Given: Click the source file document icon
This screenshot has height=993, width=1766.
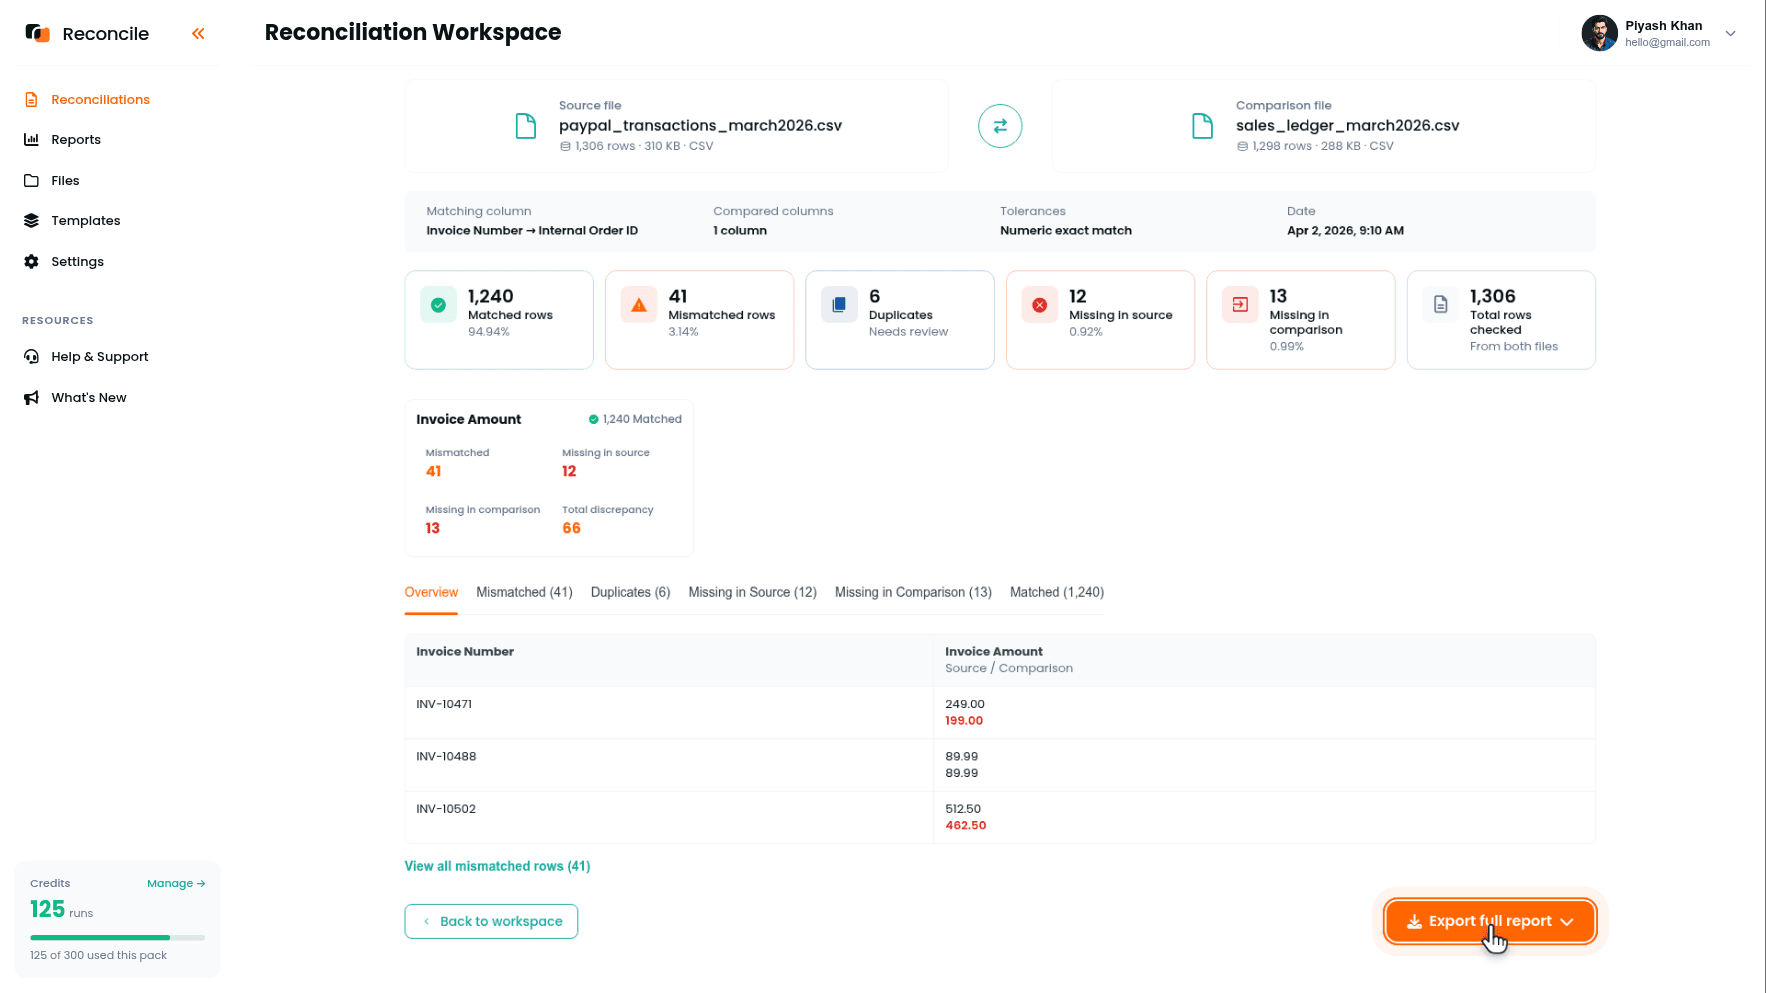Looking at the screenshot, I should click(x=525, y=126).
